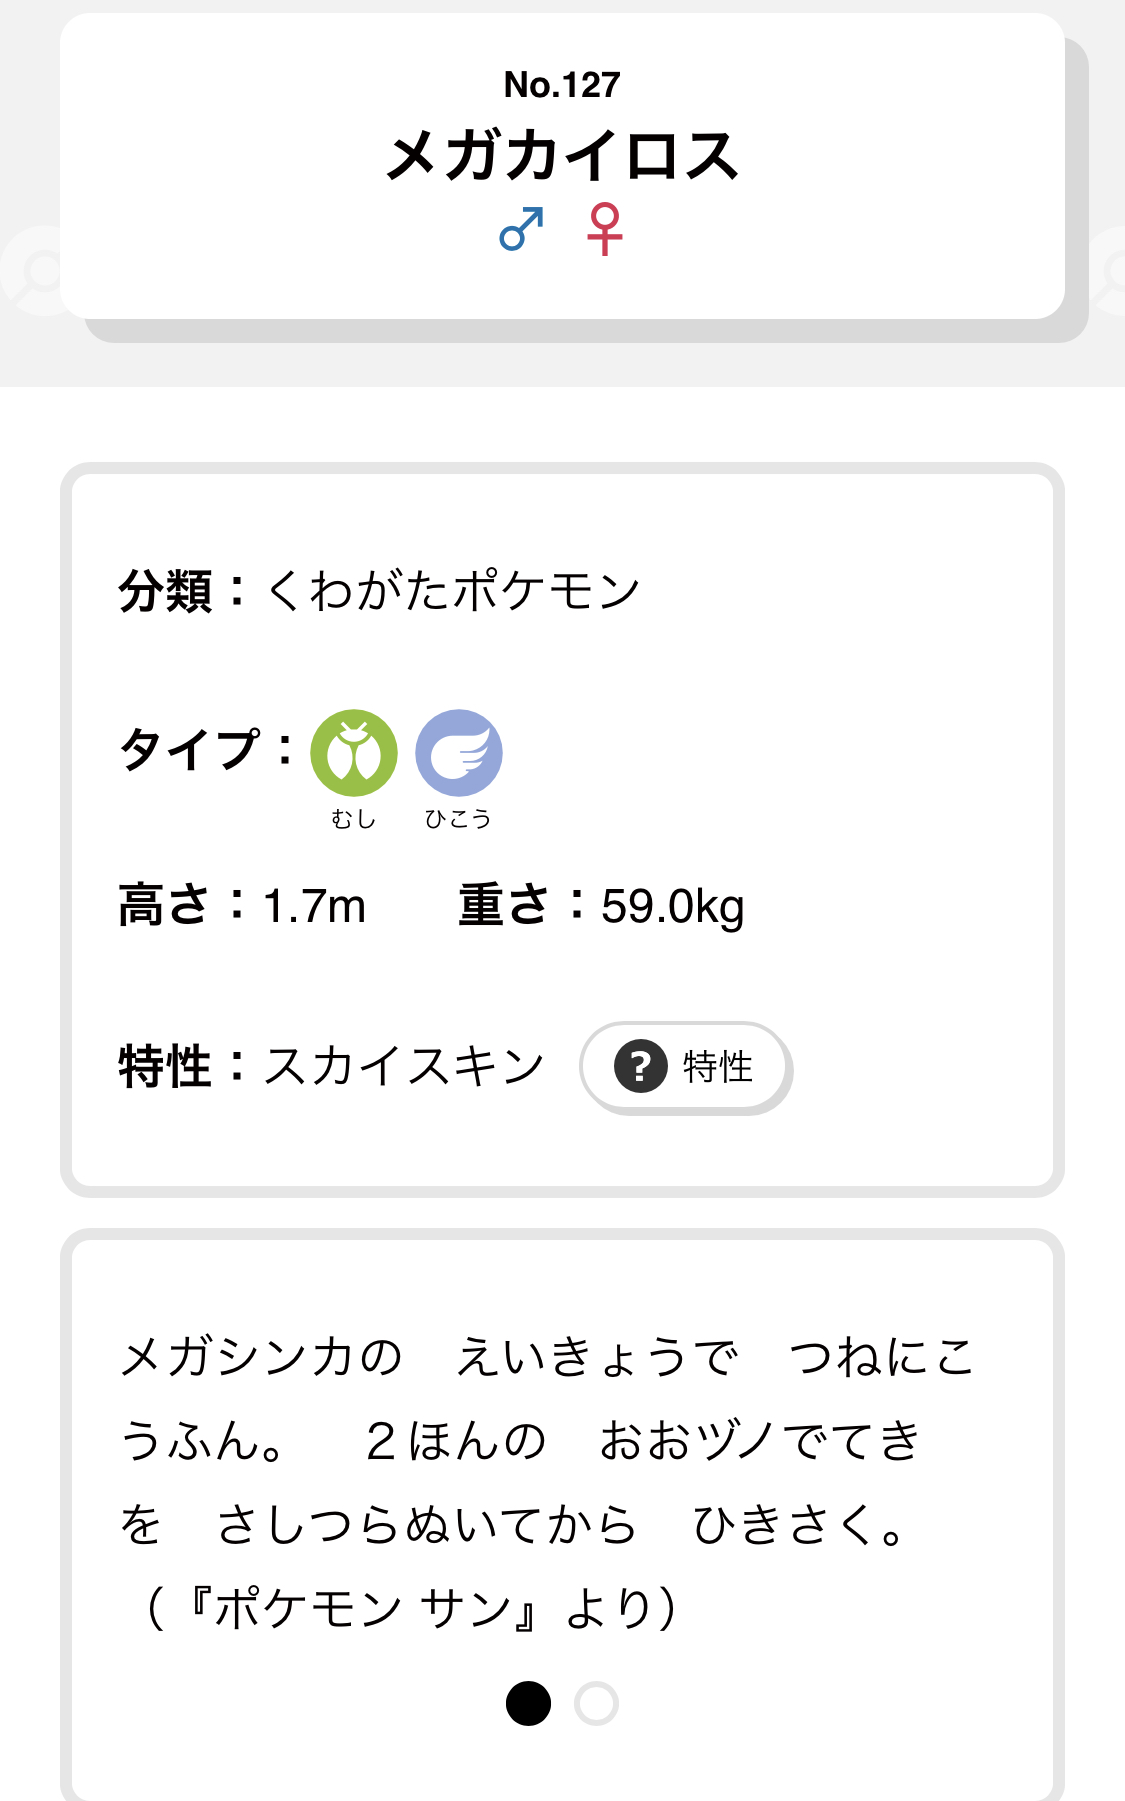The height and width of the screenshot is (1801, 1125).
Task: Select the red female gender symbol
Action: pyautogui.click(x=605, y=229)
